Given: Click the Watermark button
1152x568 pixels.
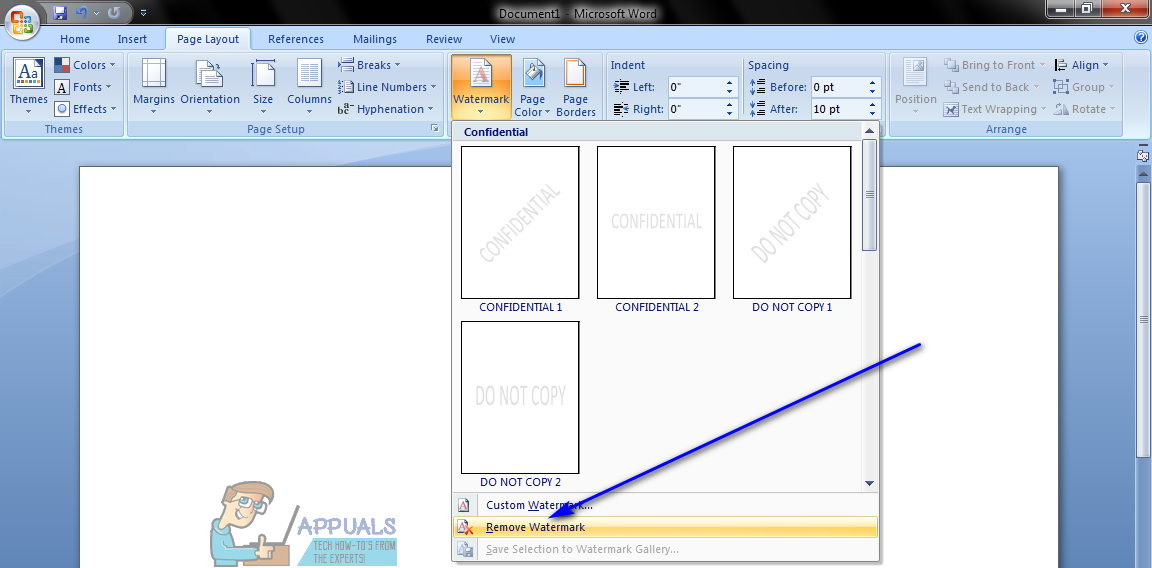Looking at the screenshot, I should (x=481, y=87).
